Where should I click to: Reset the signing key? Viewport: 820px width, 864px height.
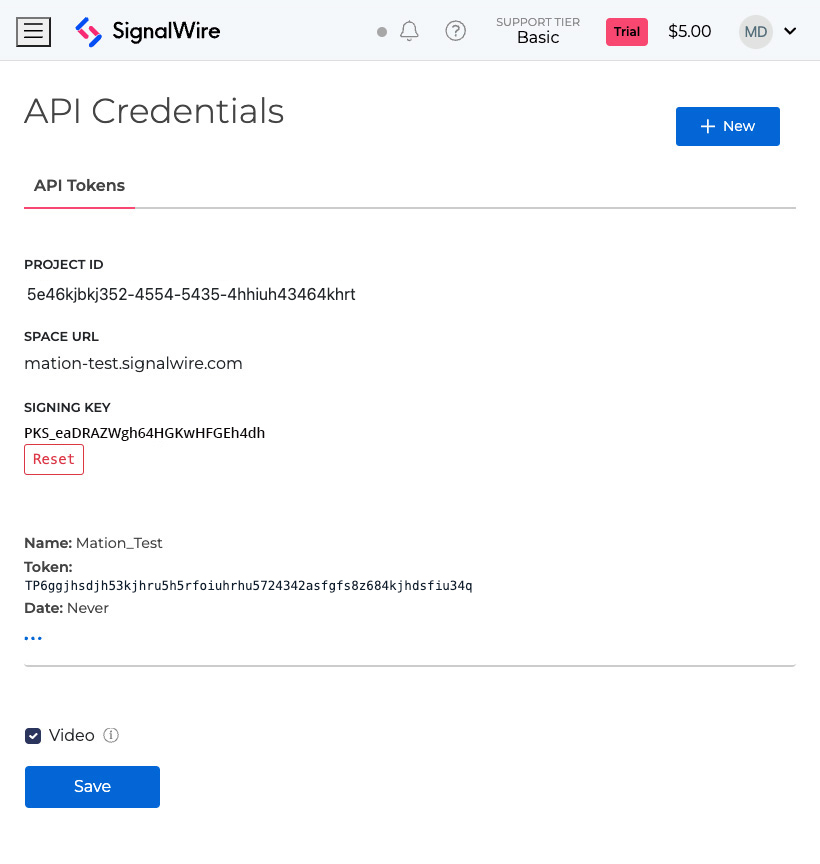pyautogui.click(x=54, y=459)
